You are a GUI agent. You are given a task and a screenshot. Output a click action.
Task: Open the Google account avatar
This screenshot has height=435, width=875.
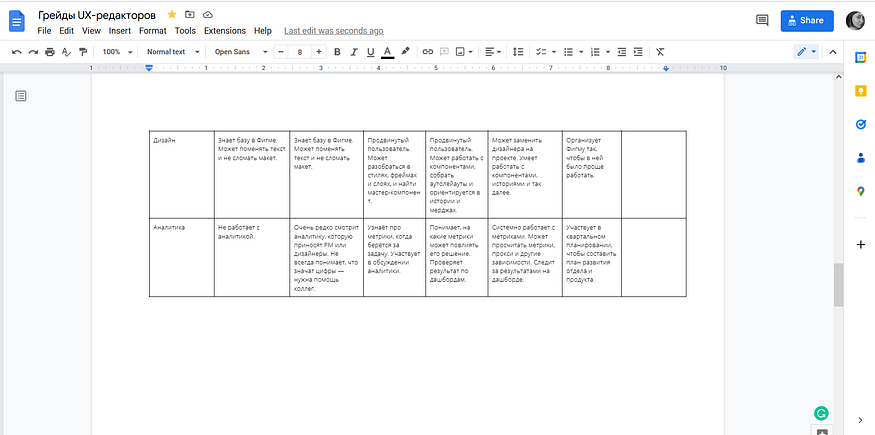pos(855,21)
